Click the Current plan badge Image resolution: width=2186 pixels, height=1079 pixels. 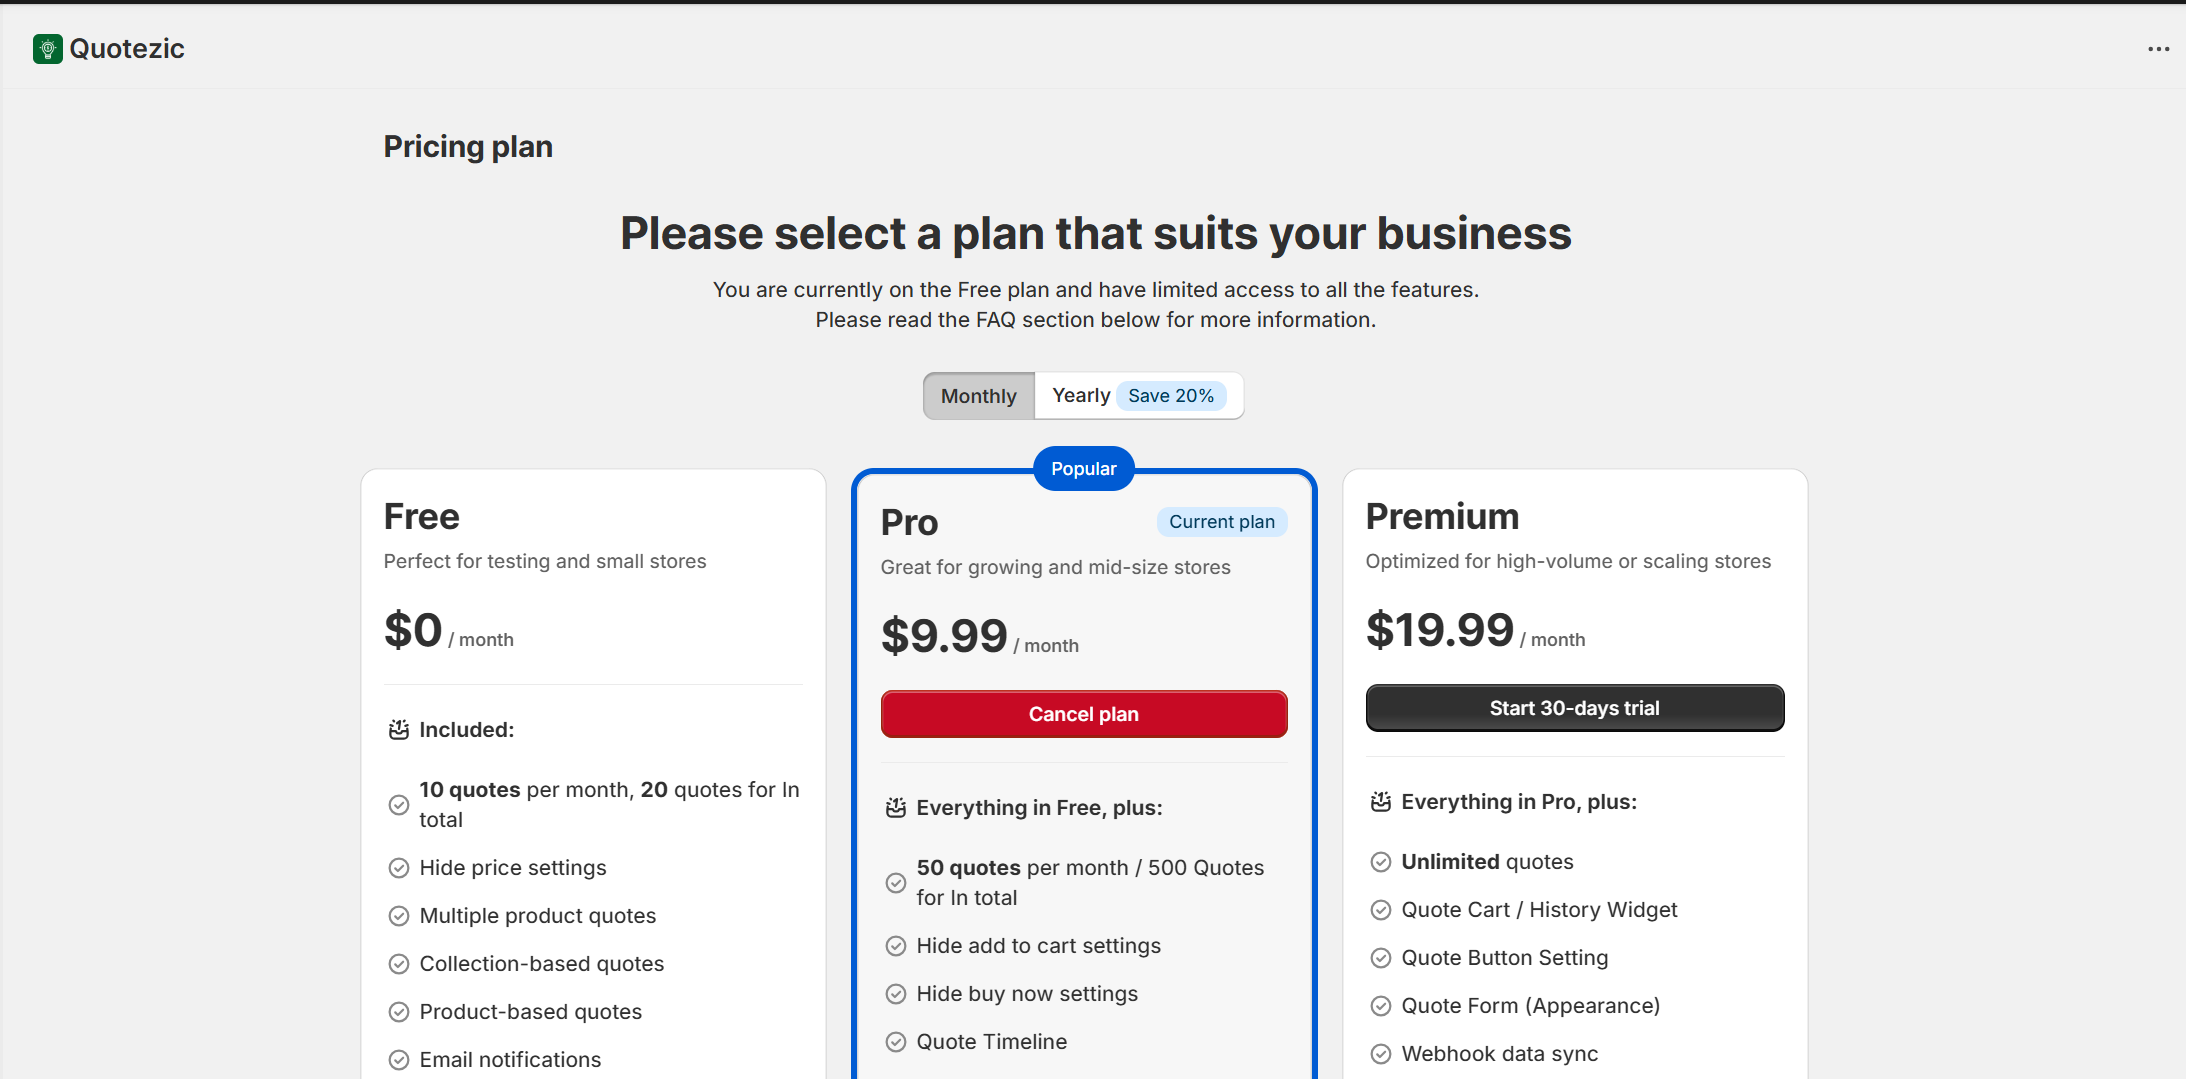pos(1221,522)
